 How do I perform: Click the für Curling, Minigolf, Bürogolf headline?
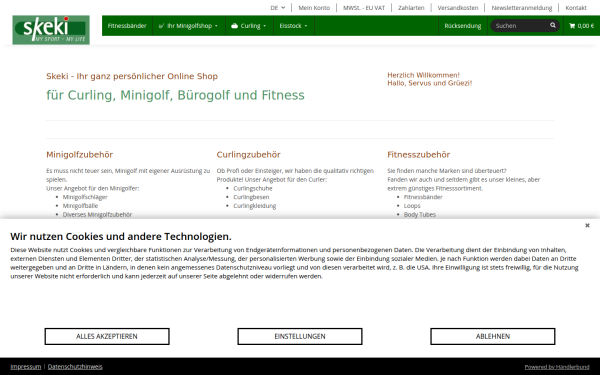(x=175, y=95)
